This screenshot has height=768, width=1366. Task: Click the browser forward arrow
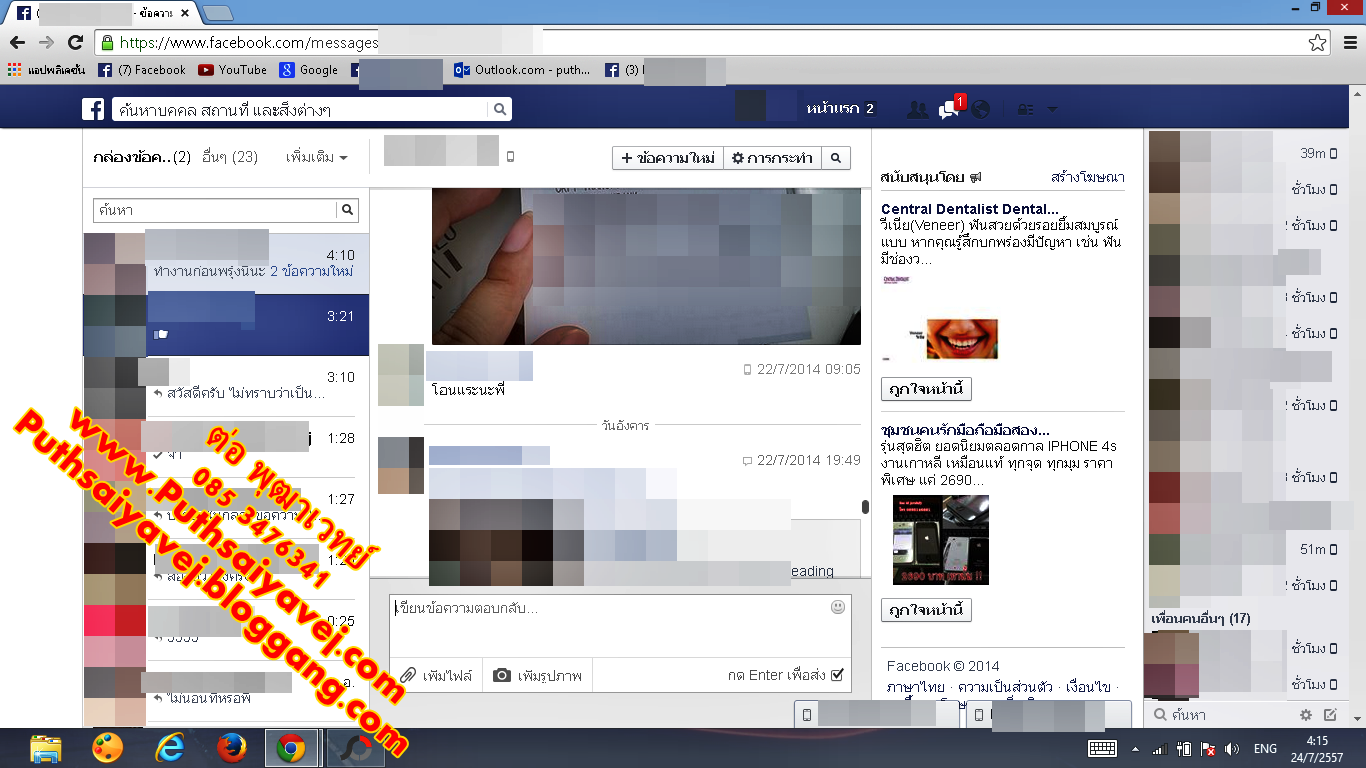(x=46, y=42)
